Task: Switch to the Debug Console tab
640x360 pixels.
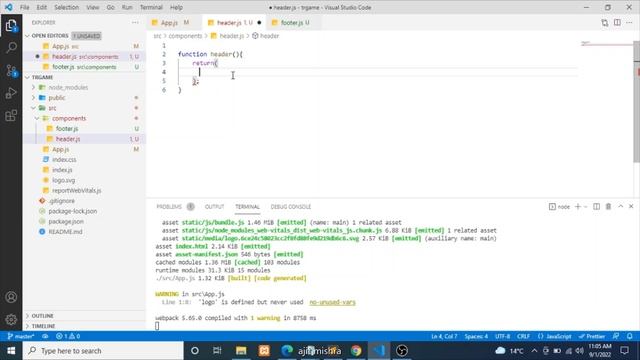Action: [291, 207]
